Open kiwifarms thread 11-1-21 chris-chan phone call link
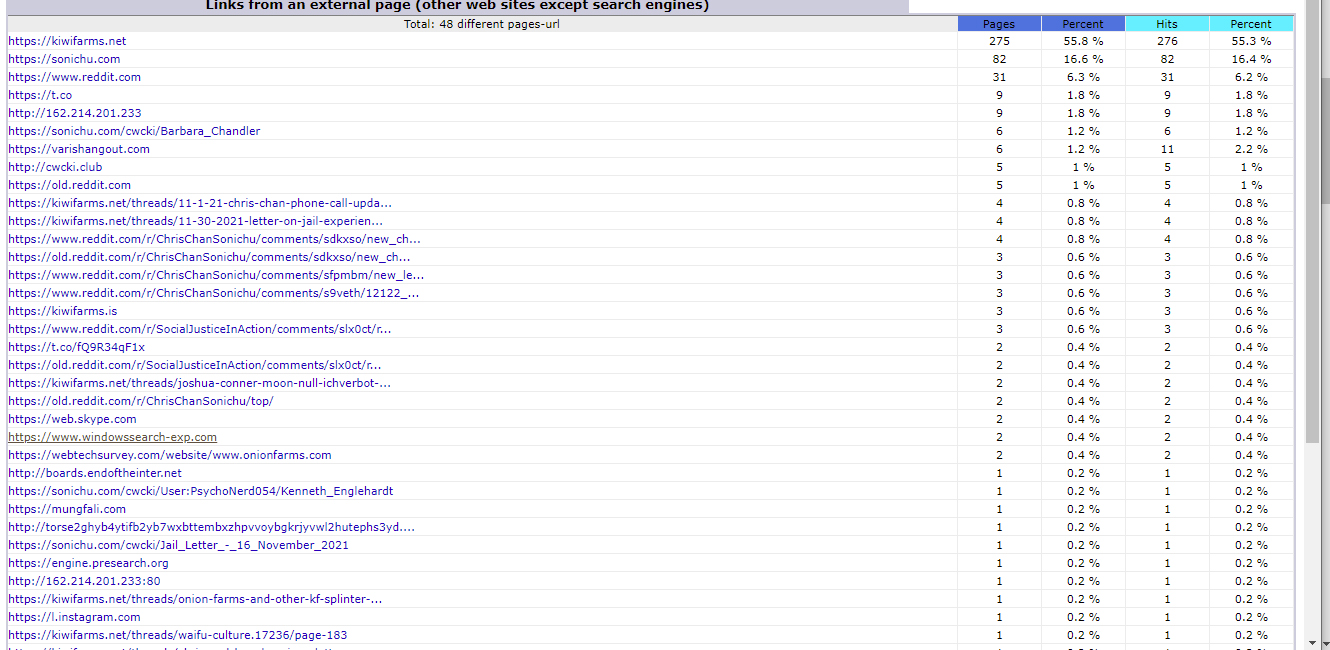1330x650 pixels. 200,203
